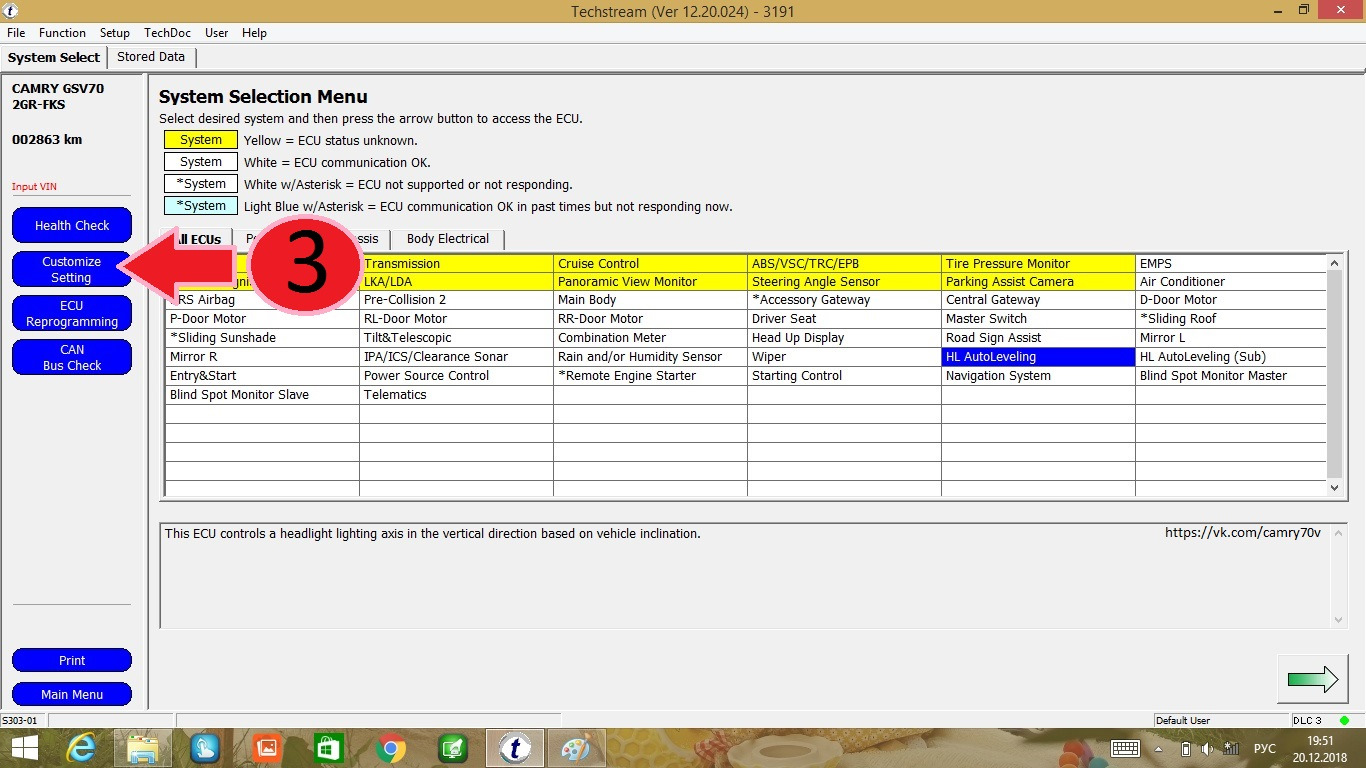Viewport: 1366px width, 768px height.
Task: Click the Print button
Action: (72, 660)
